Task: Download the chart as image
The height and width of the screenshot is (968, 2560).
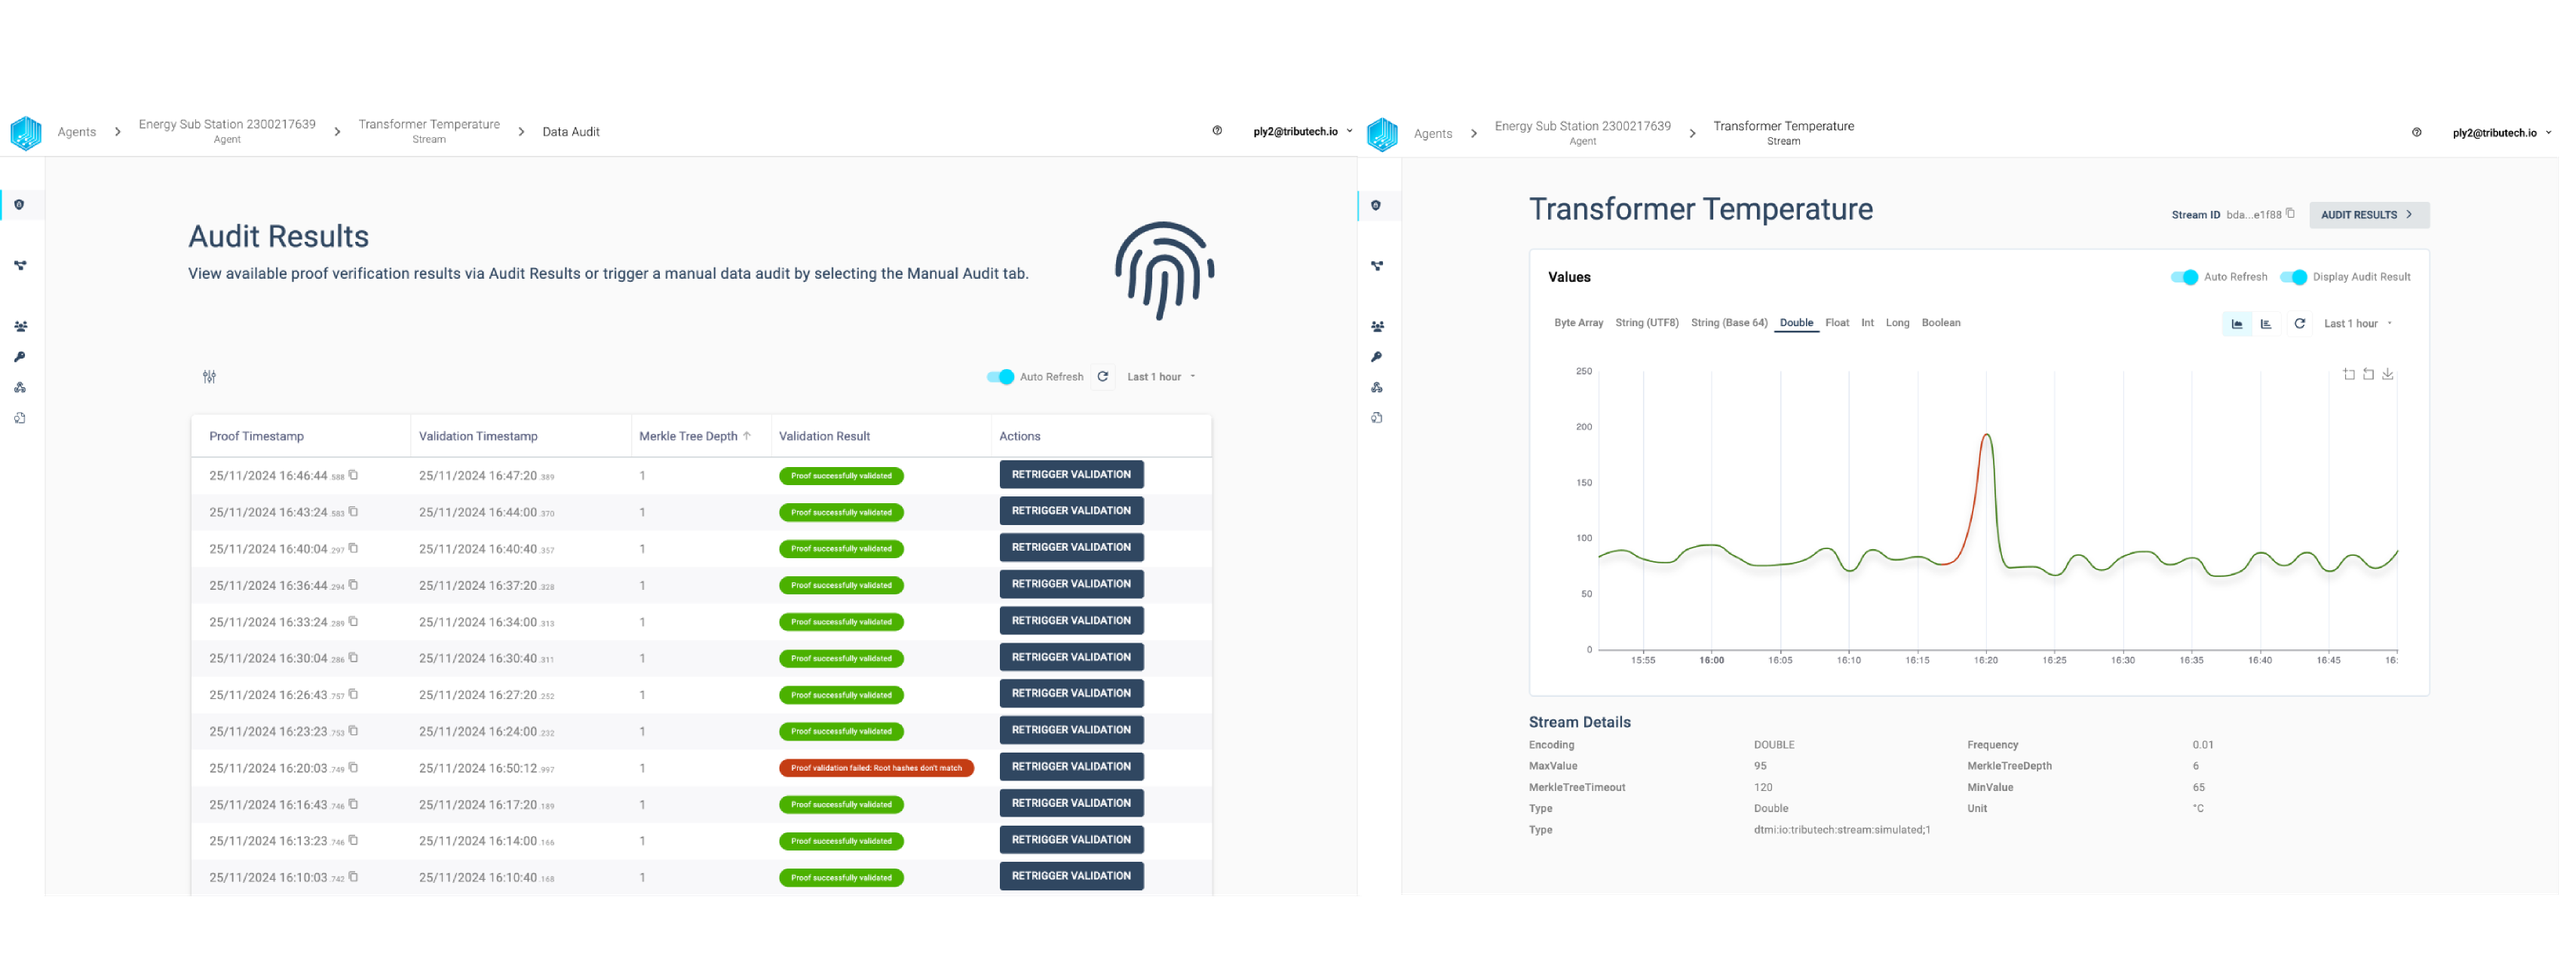Action: (x=2387, y=374)
